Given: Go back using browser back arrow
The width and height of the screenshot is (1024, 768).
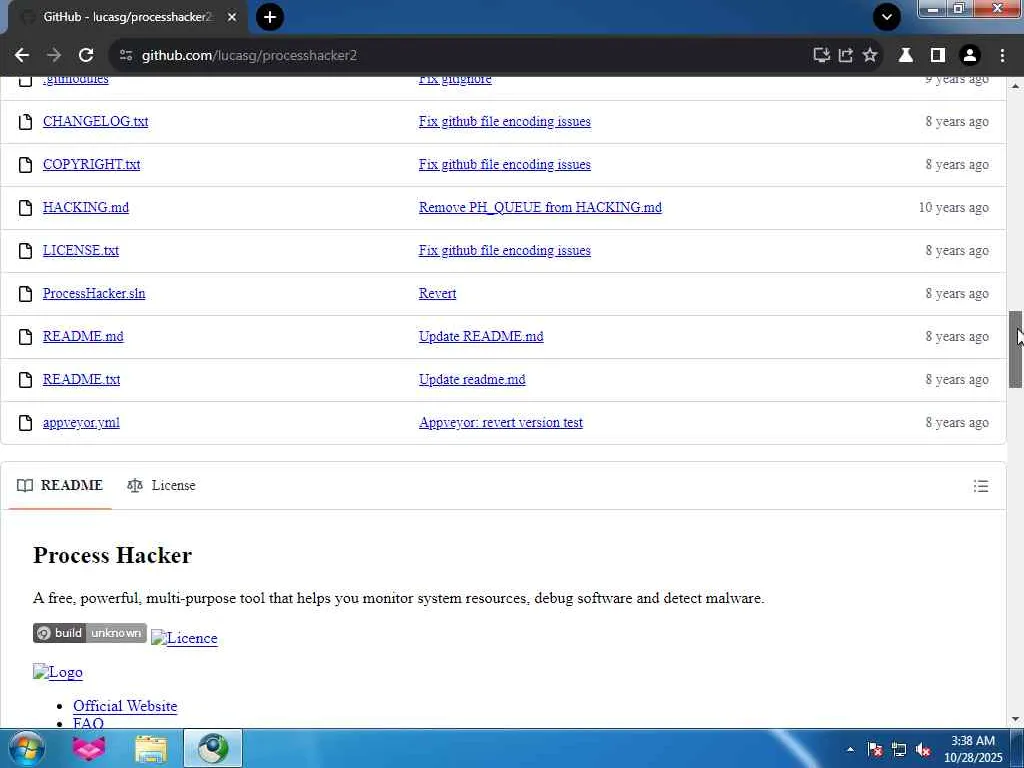Looking at the screenshot, I should pyautogui.click(x=22, y=56).
